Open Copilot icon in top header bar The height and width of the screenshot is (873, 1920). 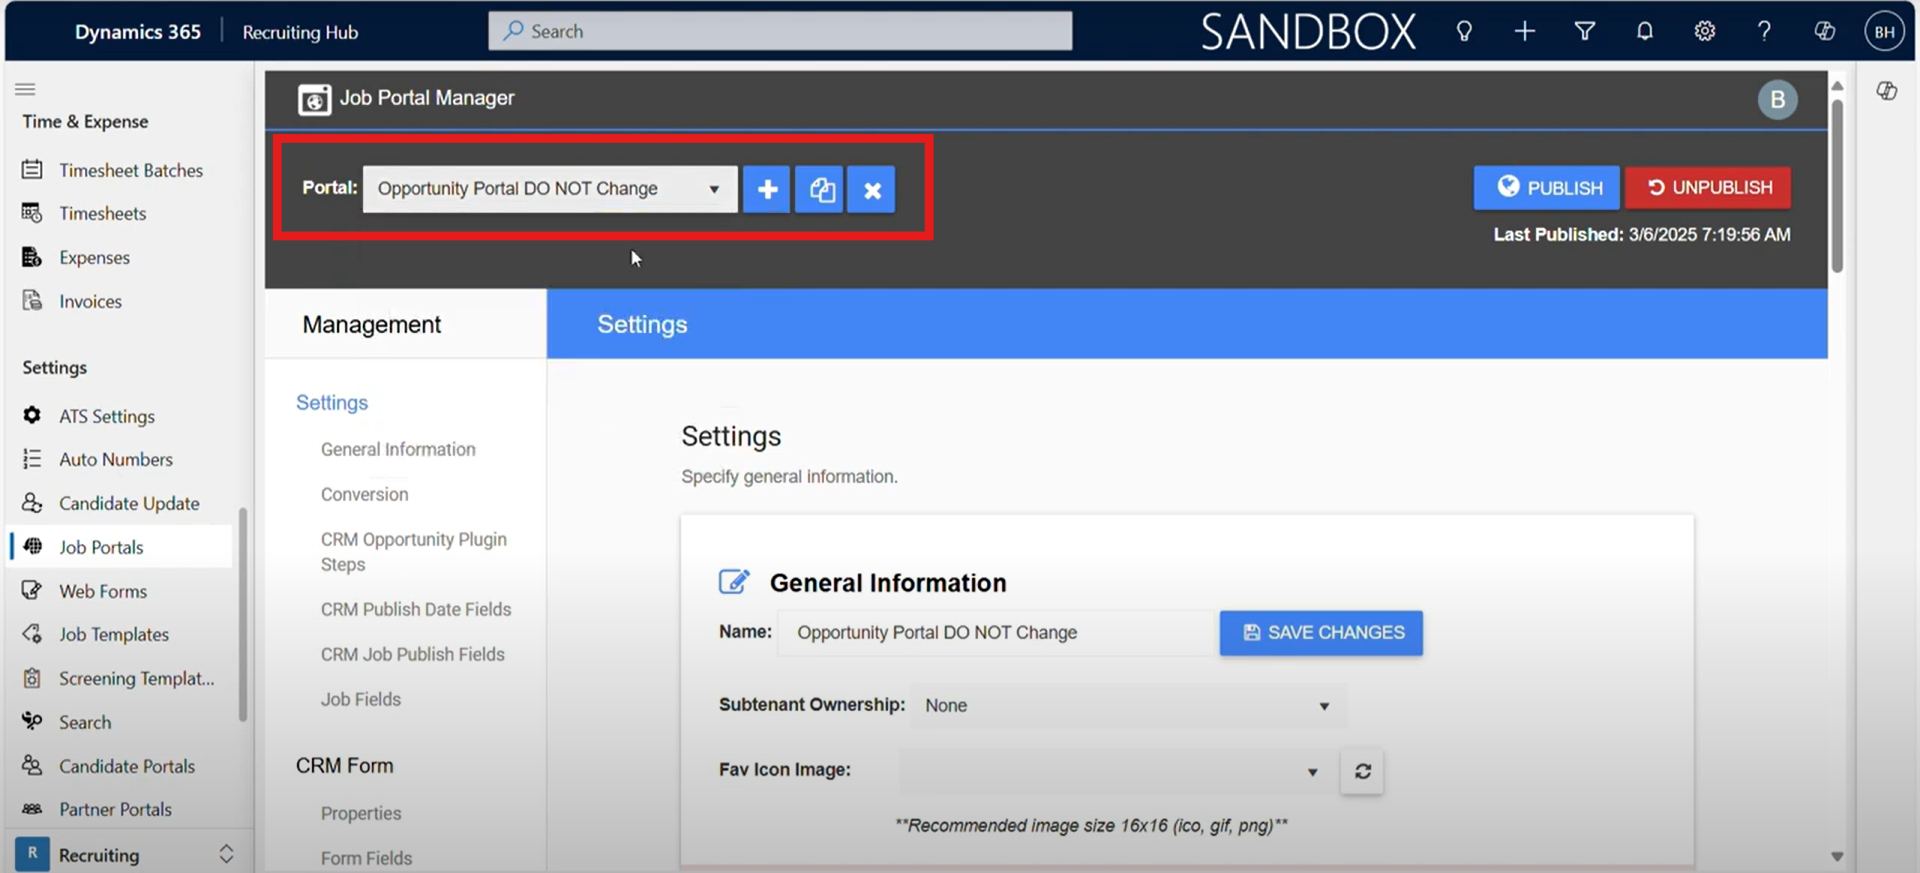tap(1824, 31)
